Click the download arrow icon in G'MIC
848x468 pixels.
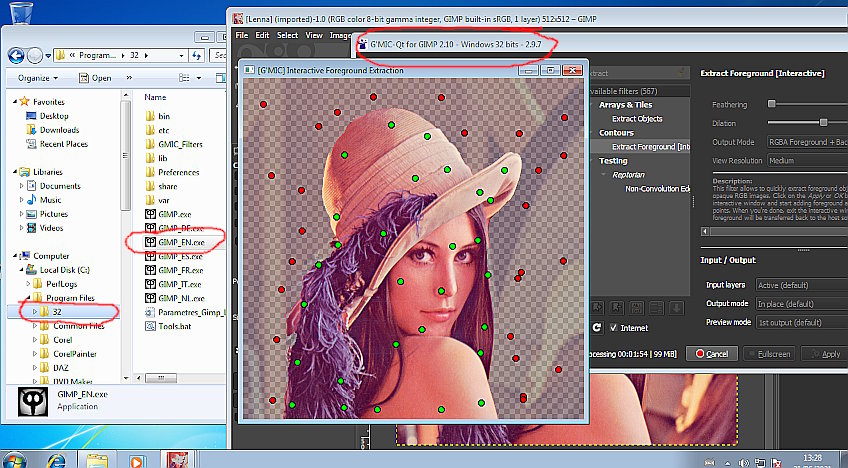pos(675,308)
